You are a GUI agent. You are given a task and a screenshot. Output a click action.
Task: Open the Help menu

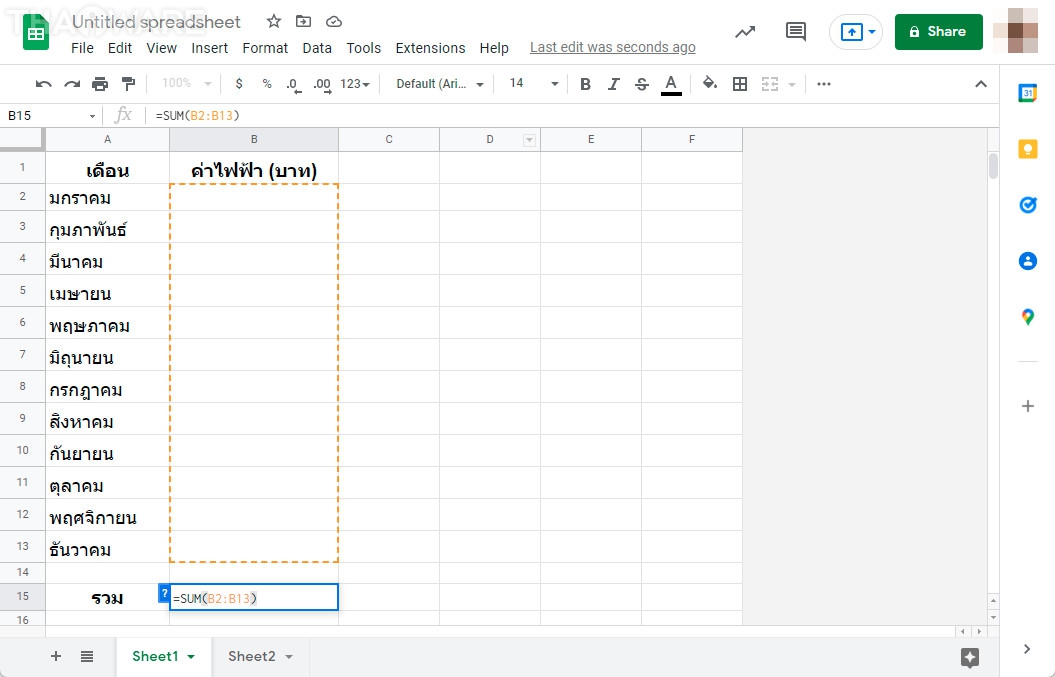tap(494, 48)
